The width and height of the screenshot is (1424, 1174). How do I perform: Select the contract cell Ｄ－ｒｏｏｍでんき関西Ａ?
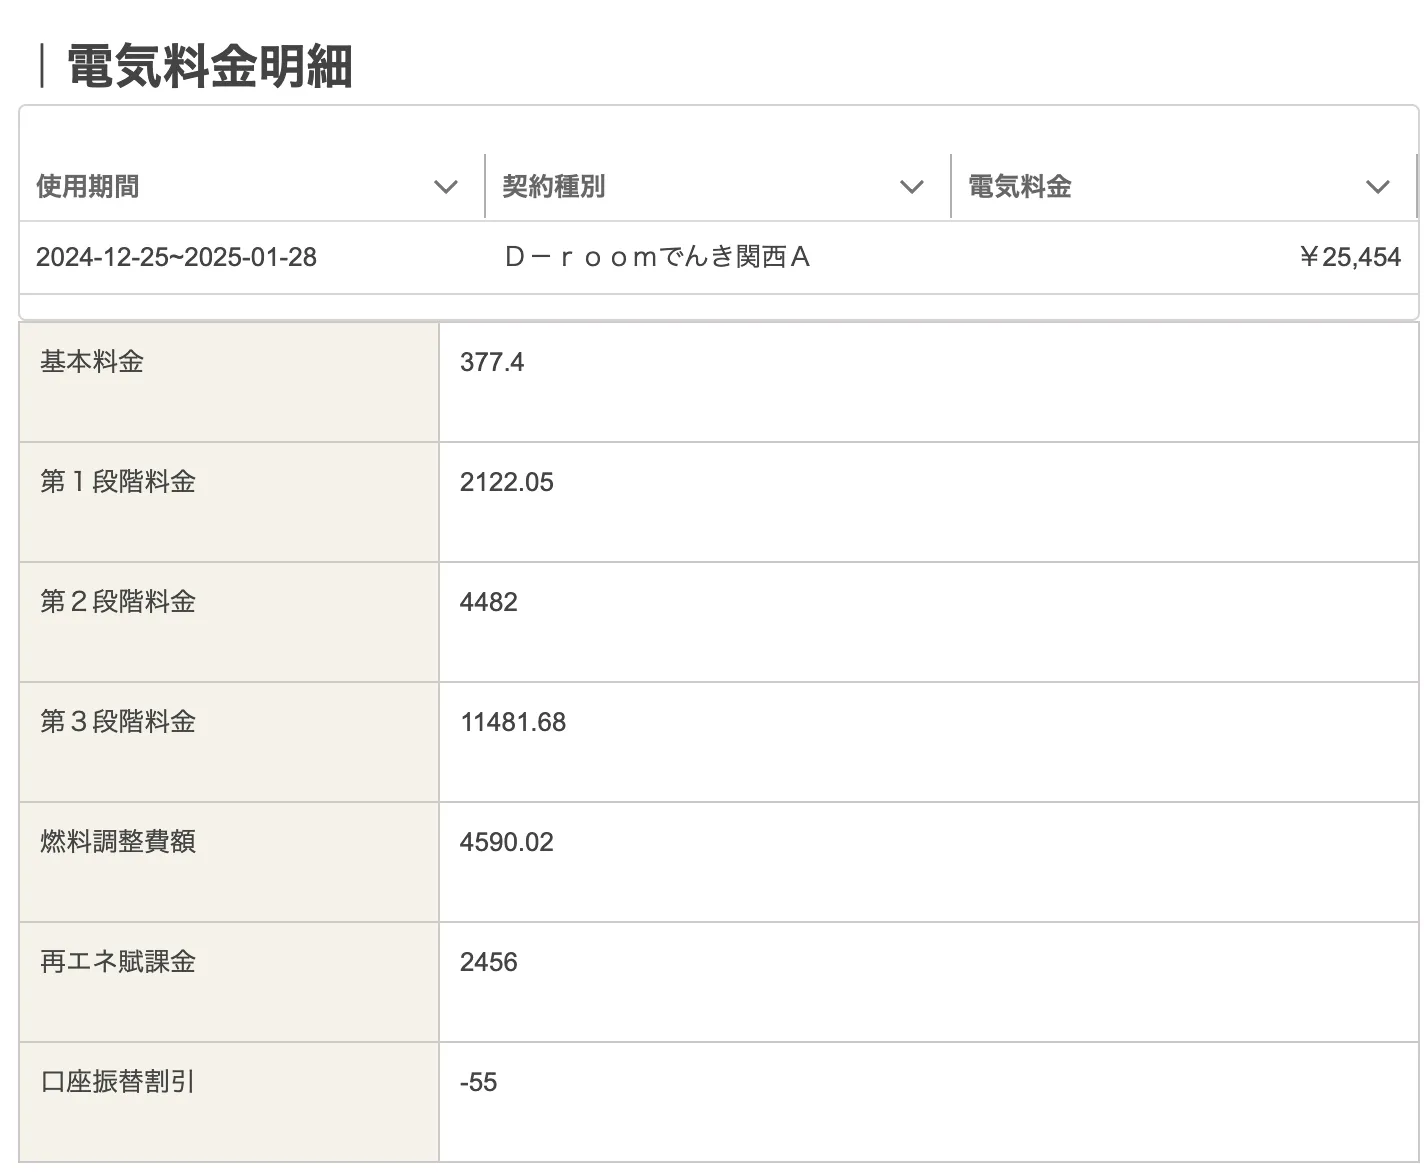[x=657, y=257]
